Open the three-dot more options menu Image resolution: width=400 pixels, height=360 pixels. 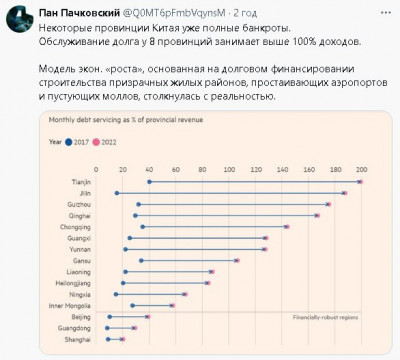[386, 13]
